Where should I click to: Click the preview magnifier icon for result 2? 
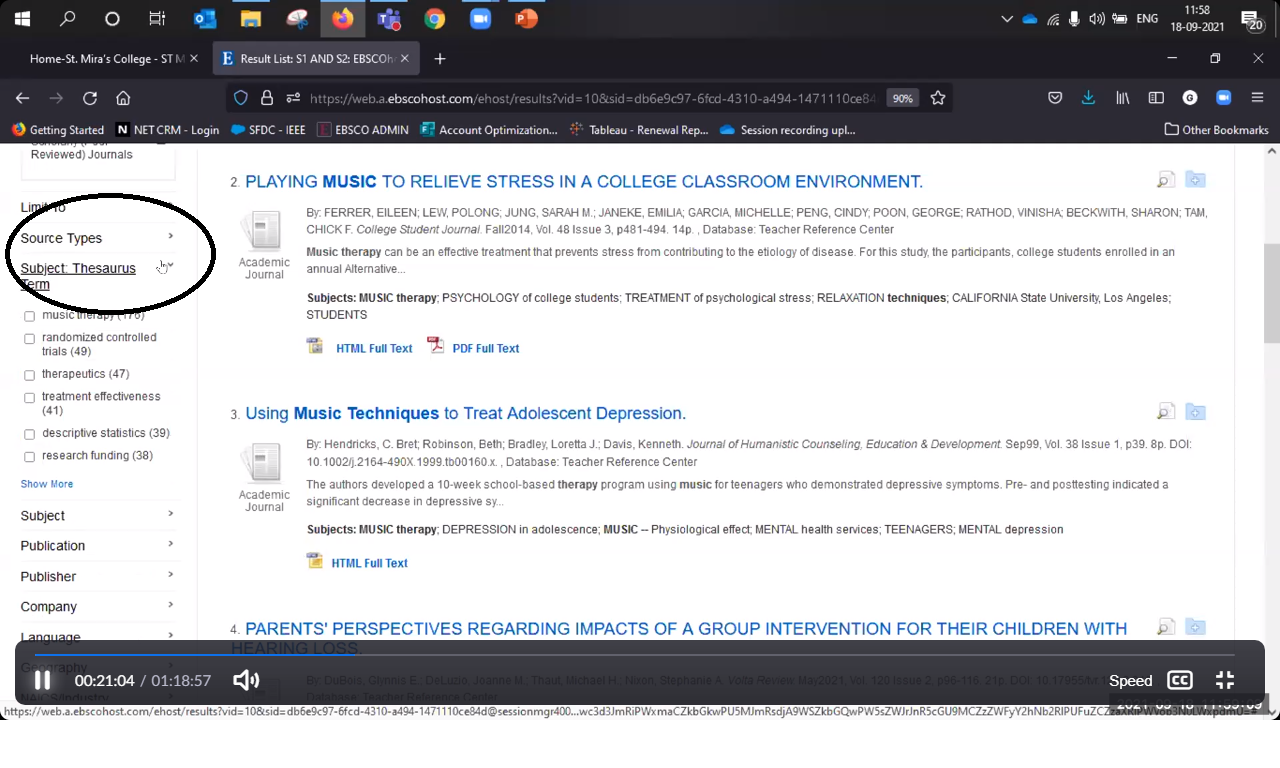click(1165, 181)
